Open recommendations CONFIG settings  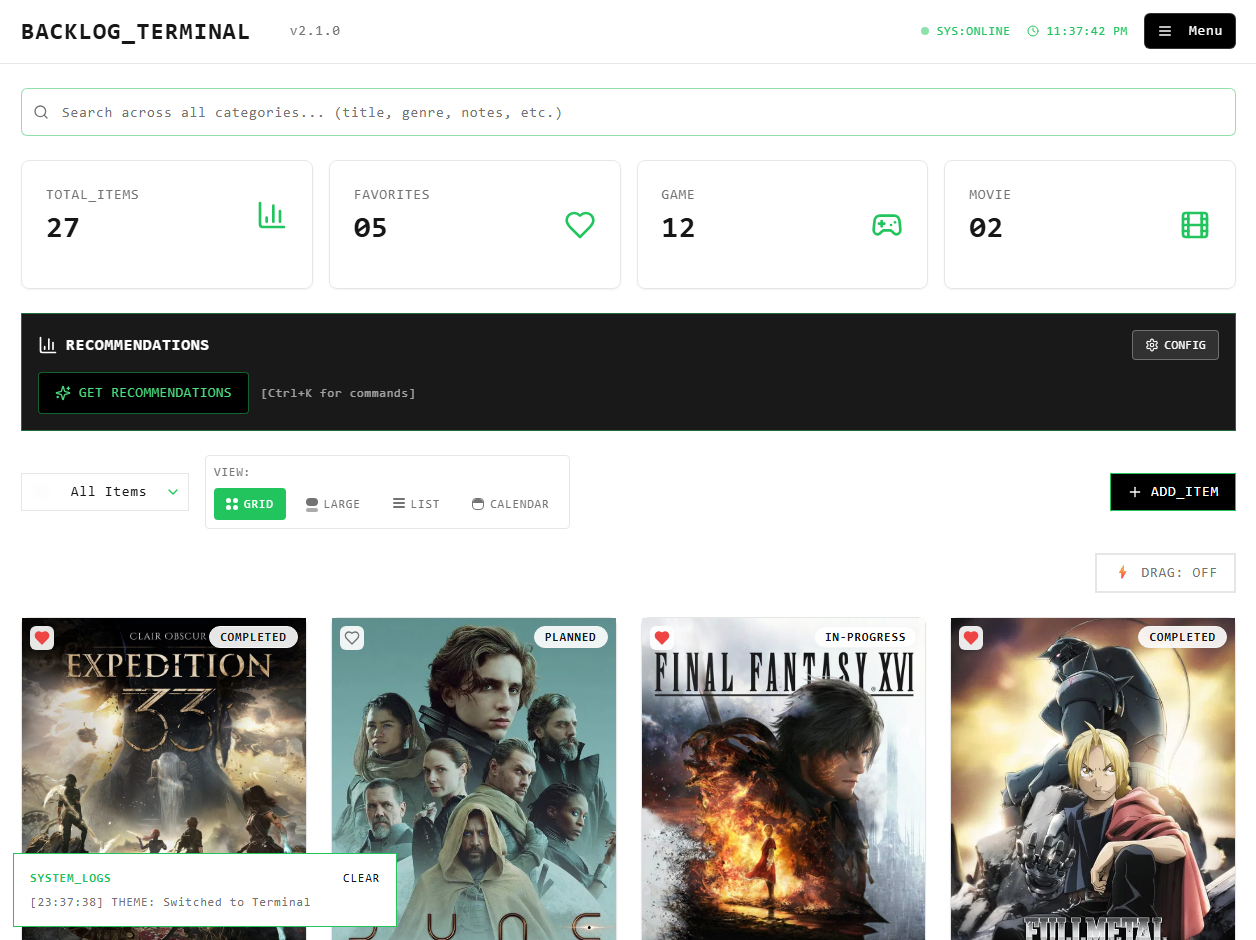click(1175, 345)
